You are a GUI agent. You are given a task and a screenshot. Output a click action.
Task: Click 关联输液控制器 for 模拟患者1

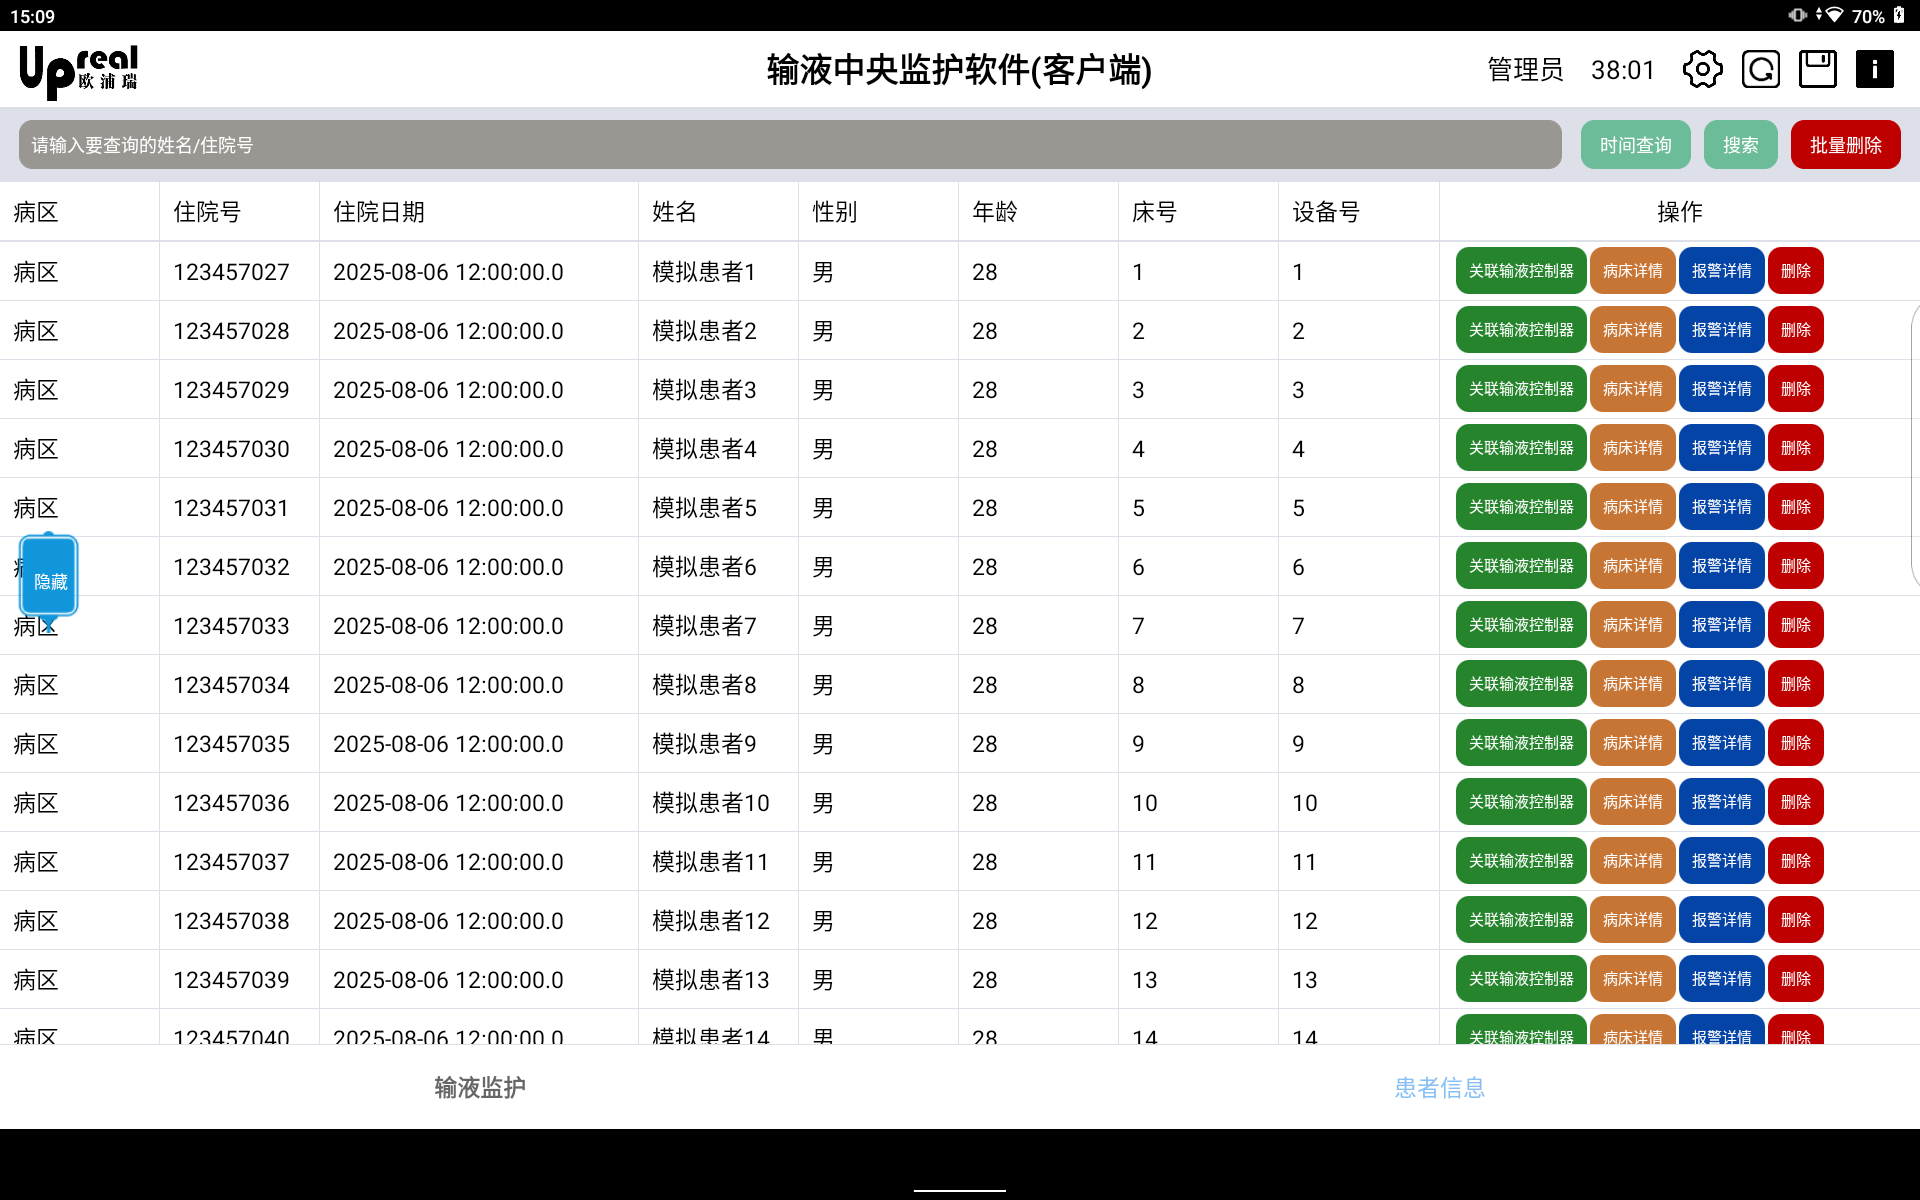point(1520,271)
